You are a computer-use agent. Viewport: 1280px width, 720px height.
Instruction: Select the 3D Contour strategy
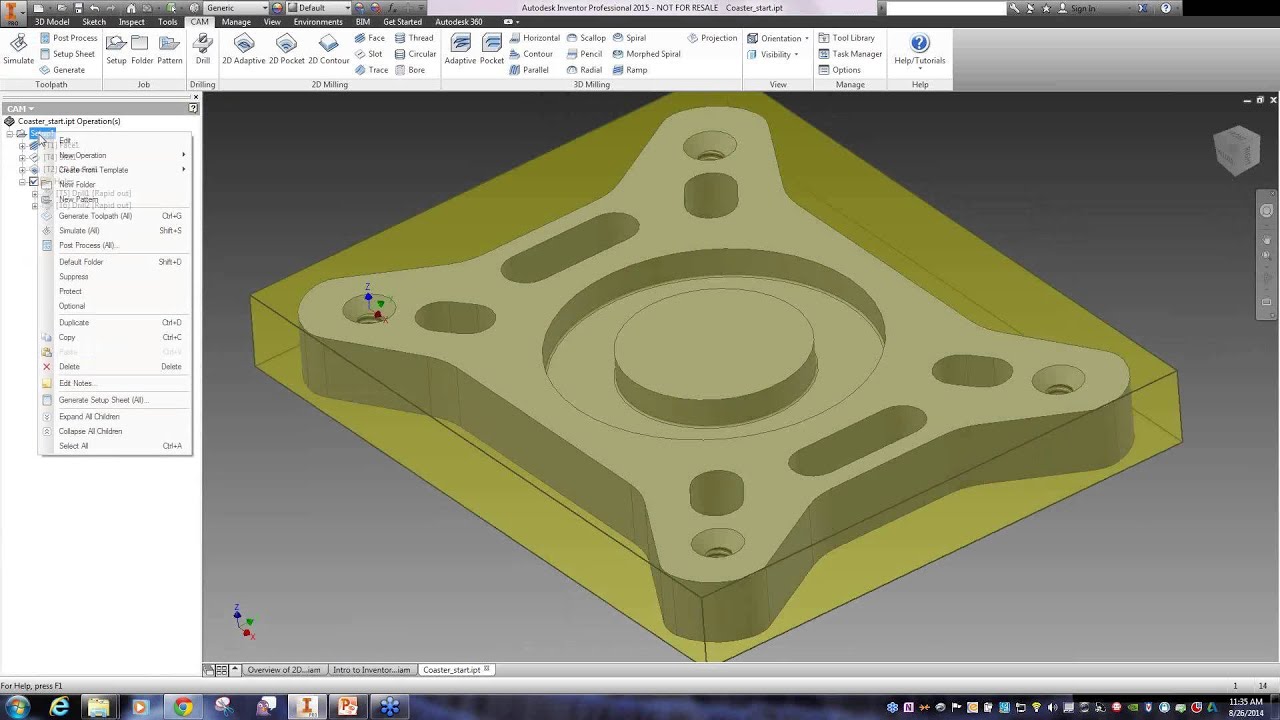click(x=531, y=54)
